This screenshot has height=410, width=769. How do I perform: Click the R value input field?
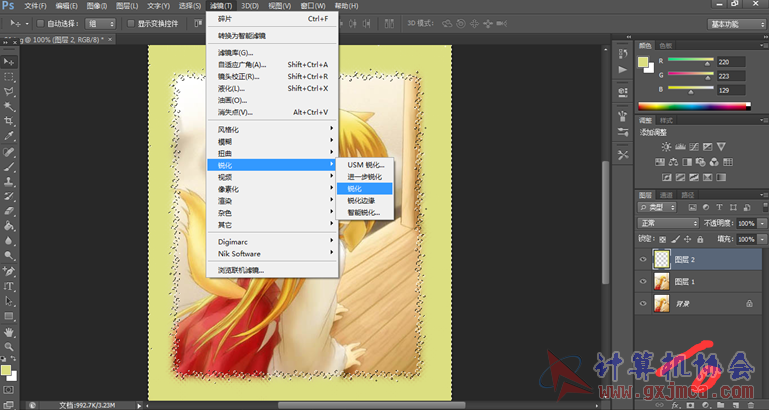[731, 62]
